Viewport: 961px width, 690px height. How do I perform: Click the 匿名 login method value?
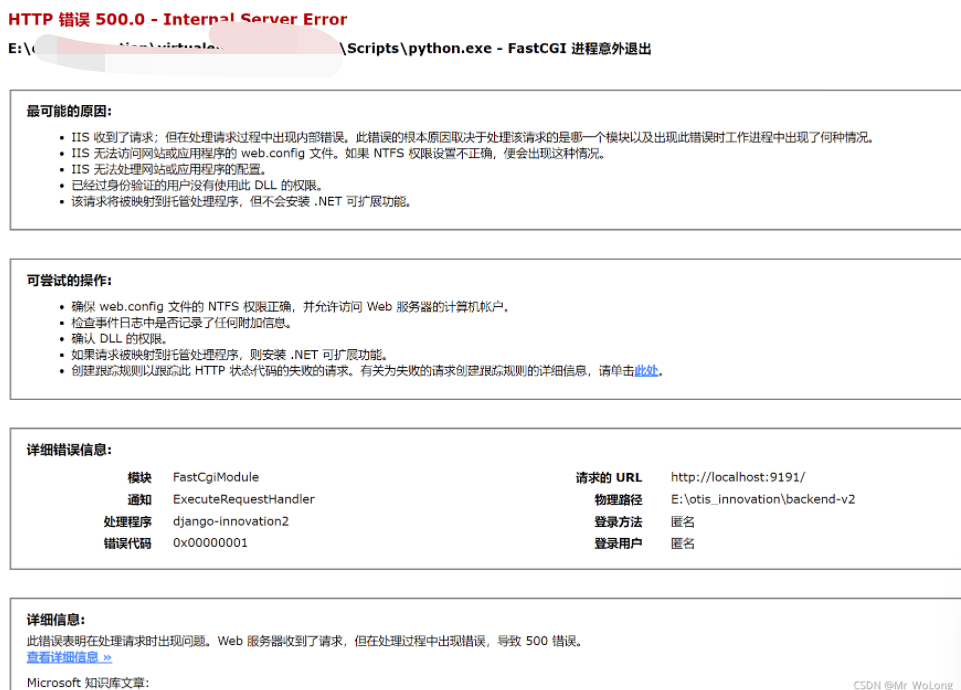pyautogui.click(x=681, y=521)
